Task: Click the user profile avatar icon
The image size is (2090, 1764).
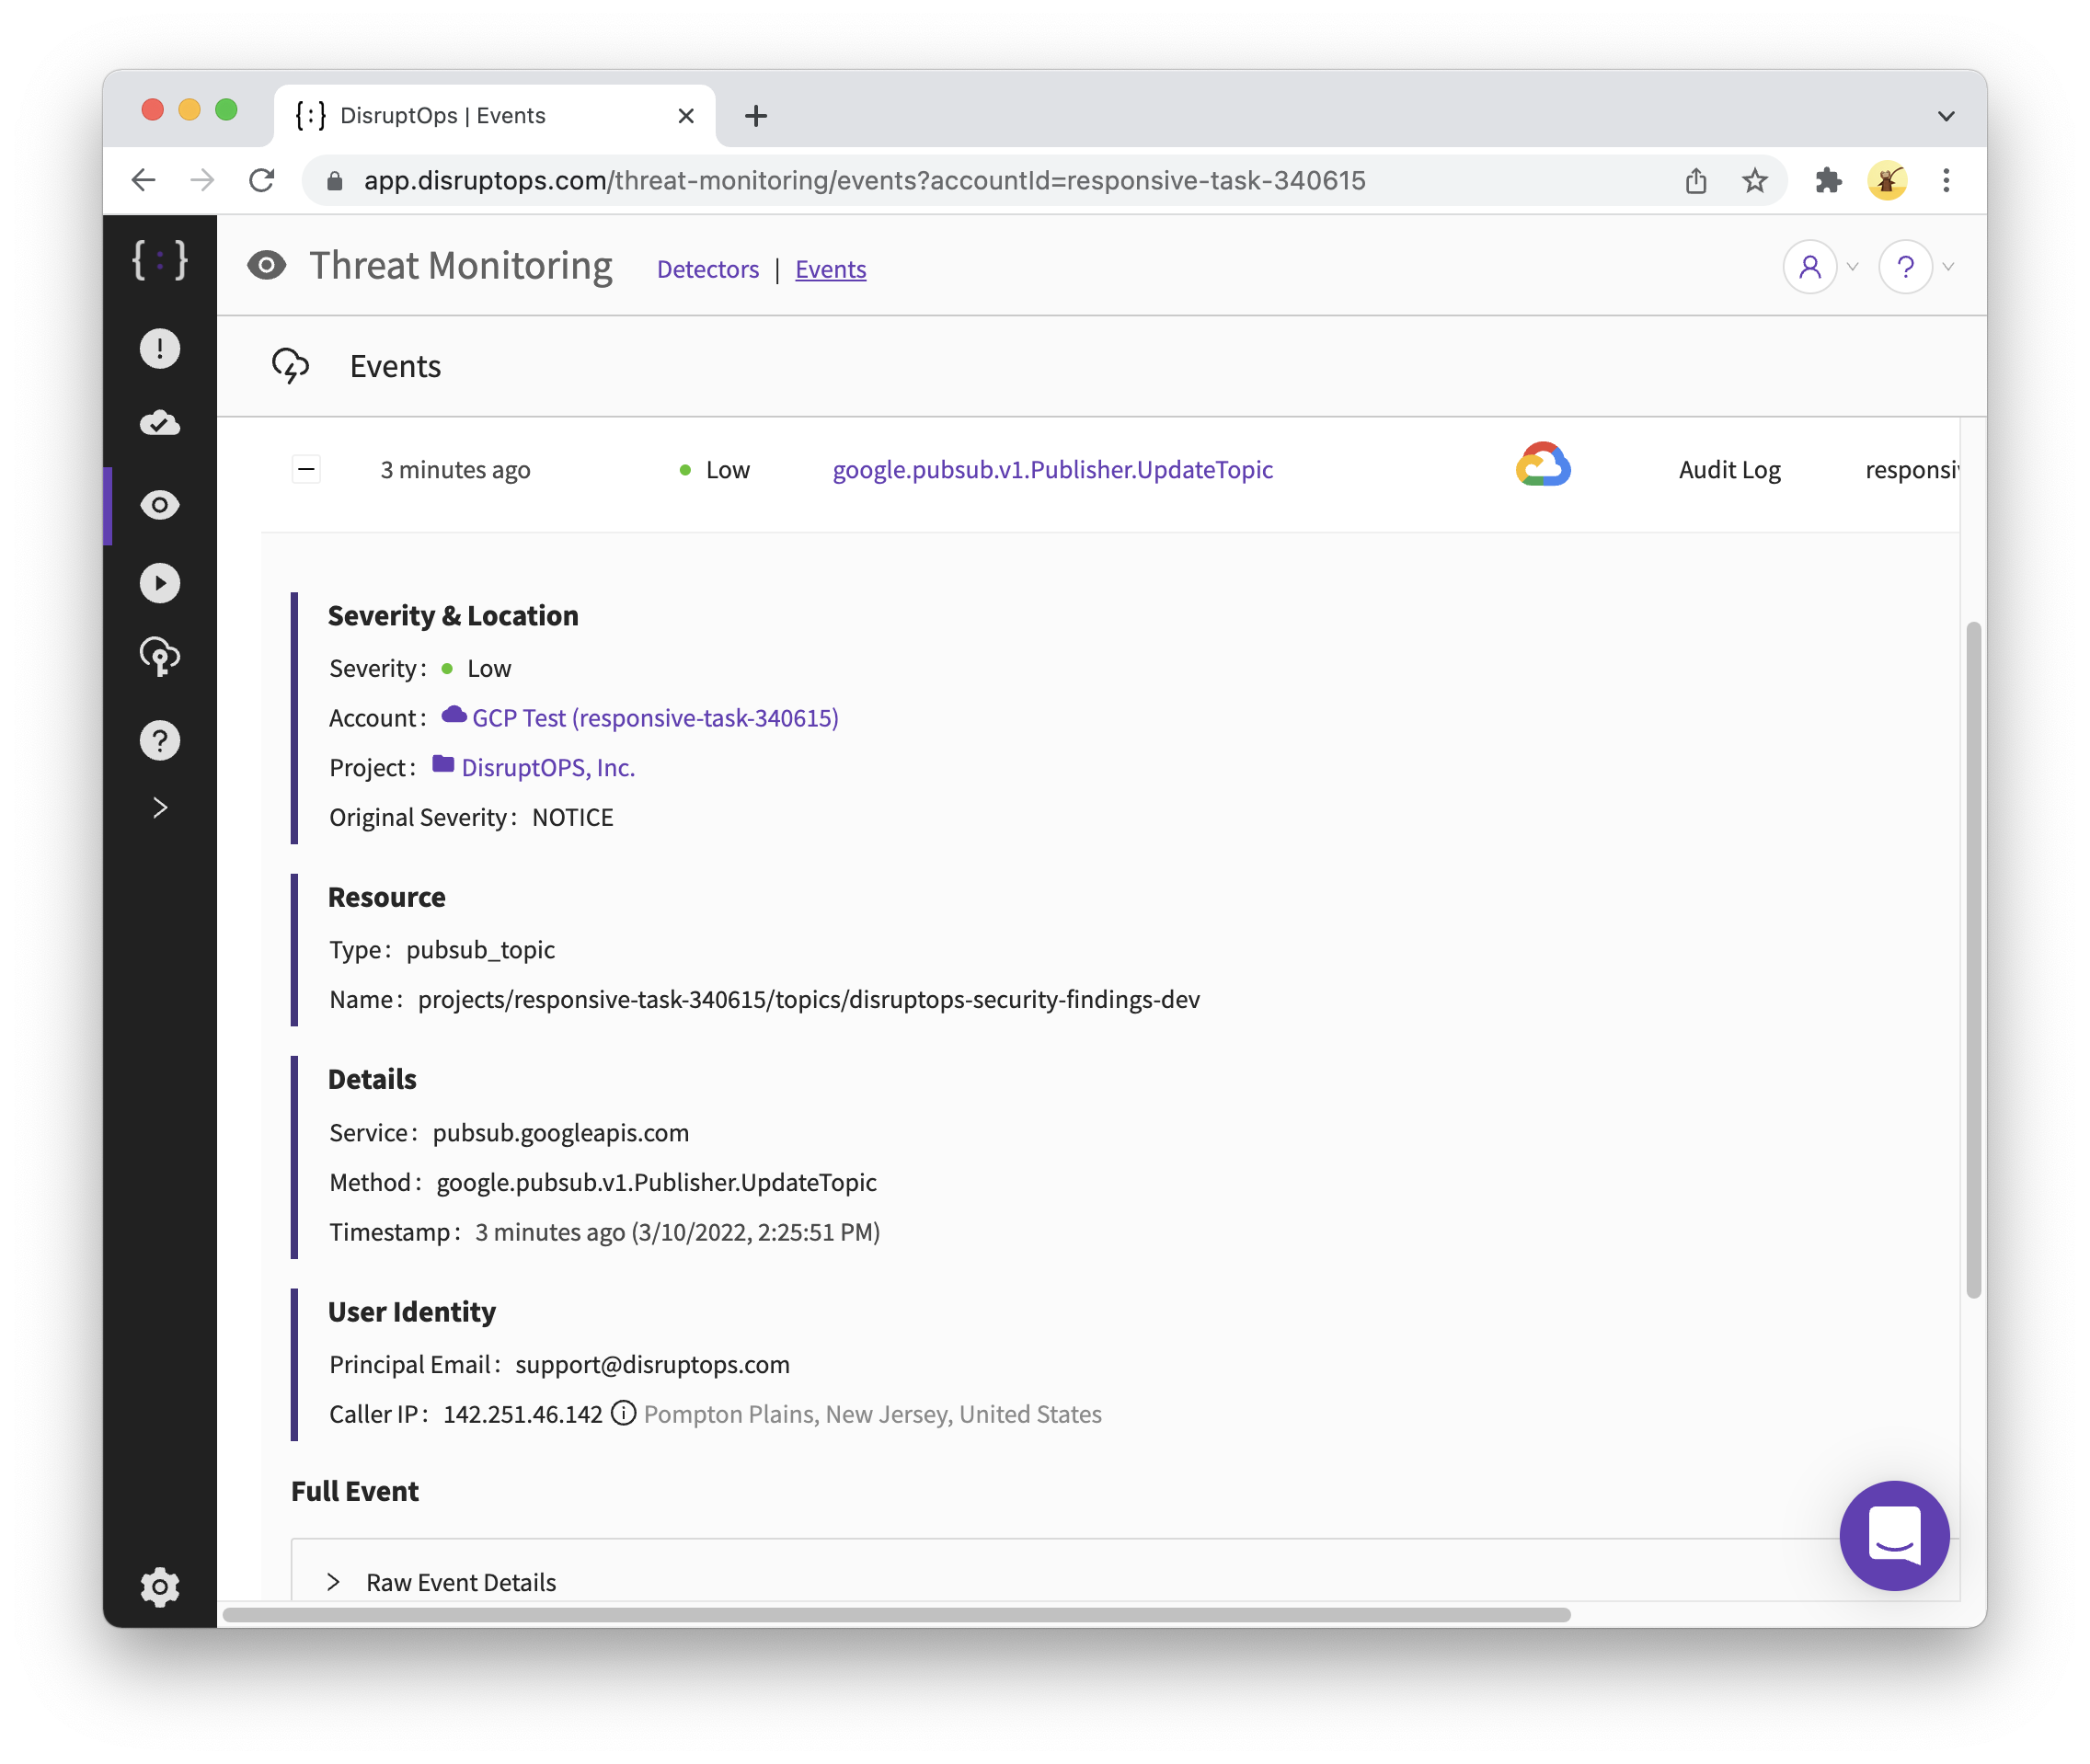Action: point(1809,267)
